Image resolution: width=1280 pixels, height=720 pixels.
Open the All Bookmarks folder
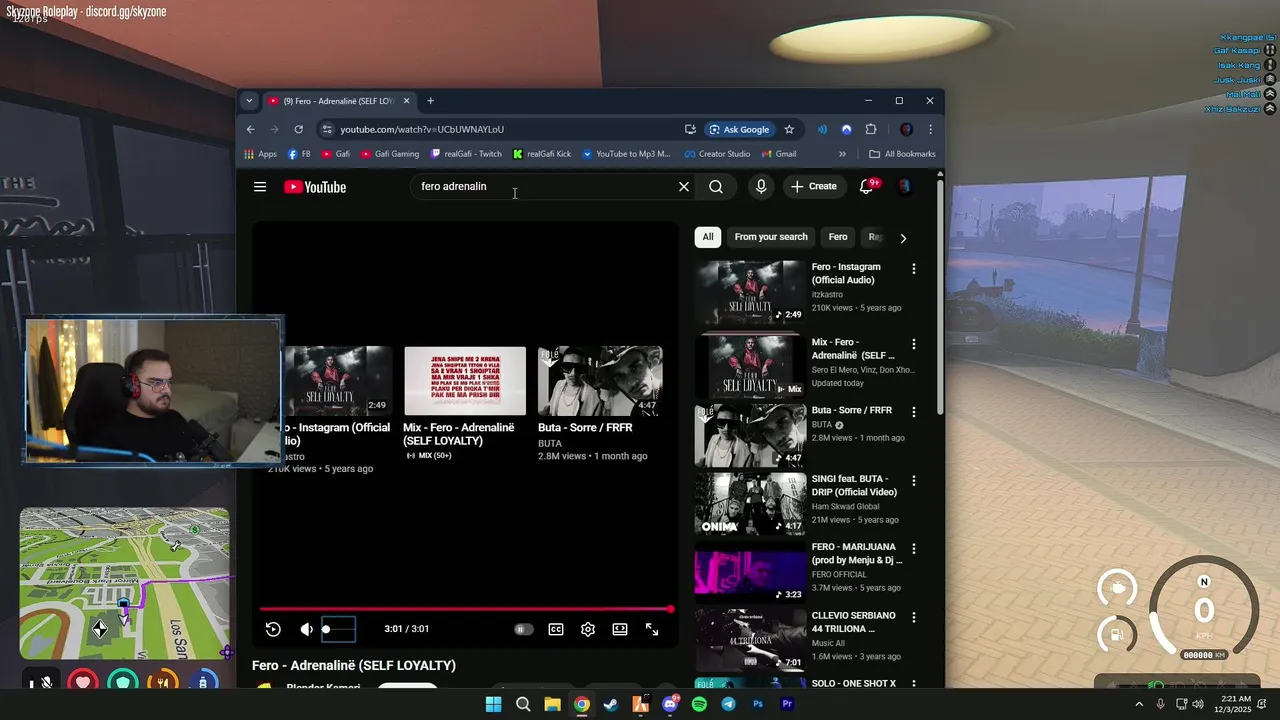[902, 154]
